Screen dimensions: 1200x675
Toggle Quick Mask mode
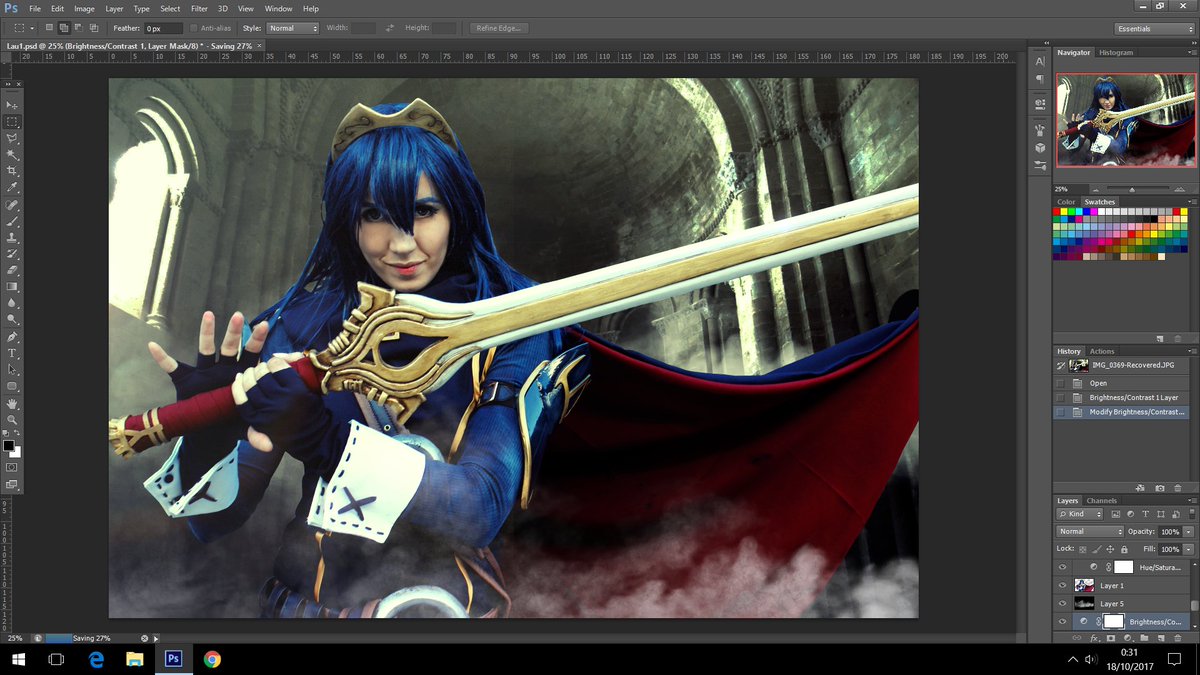12,467
